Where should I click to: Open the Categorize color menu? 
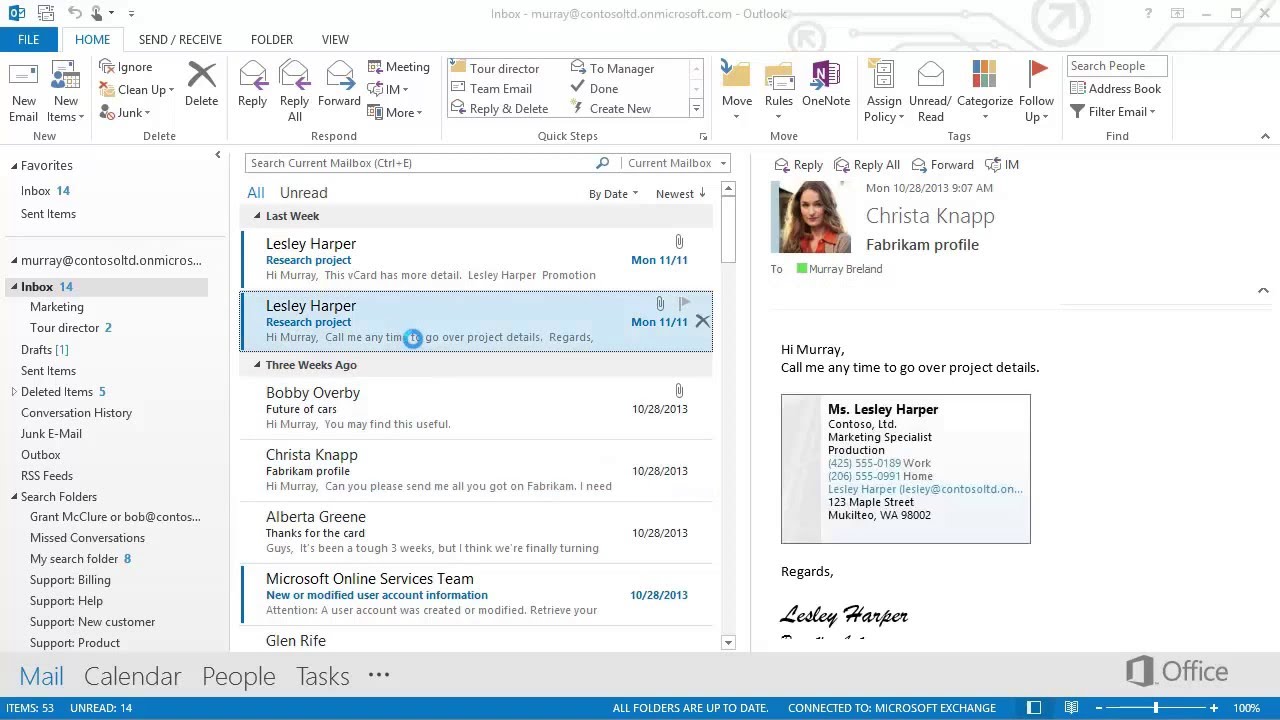coord(985,92)
